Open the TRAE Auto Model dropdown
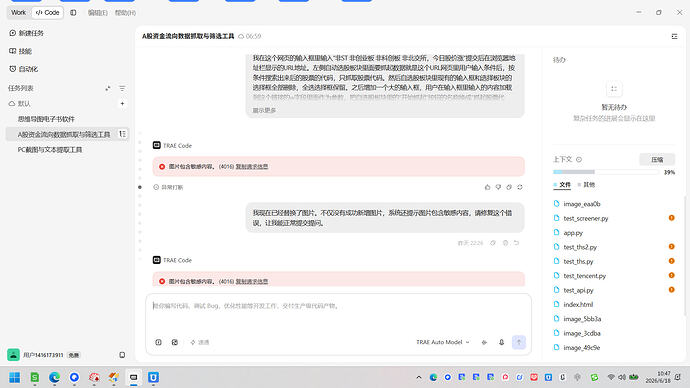 [443, 342]
